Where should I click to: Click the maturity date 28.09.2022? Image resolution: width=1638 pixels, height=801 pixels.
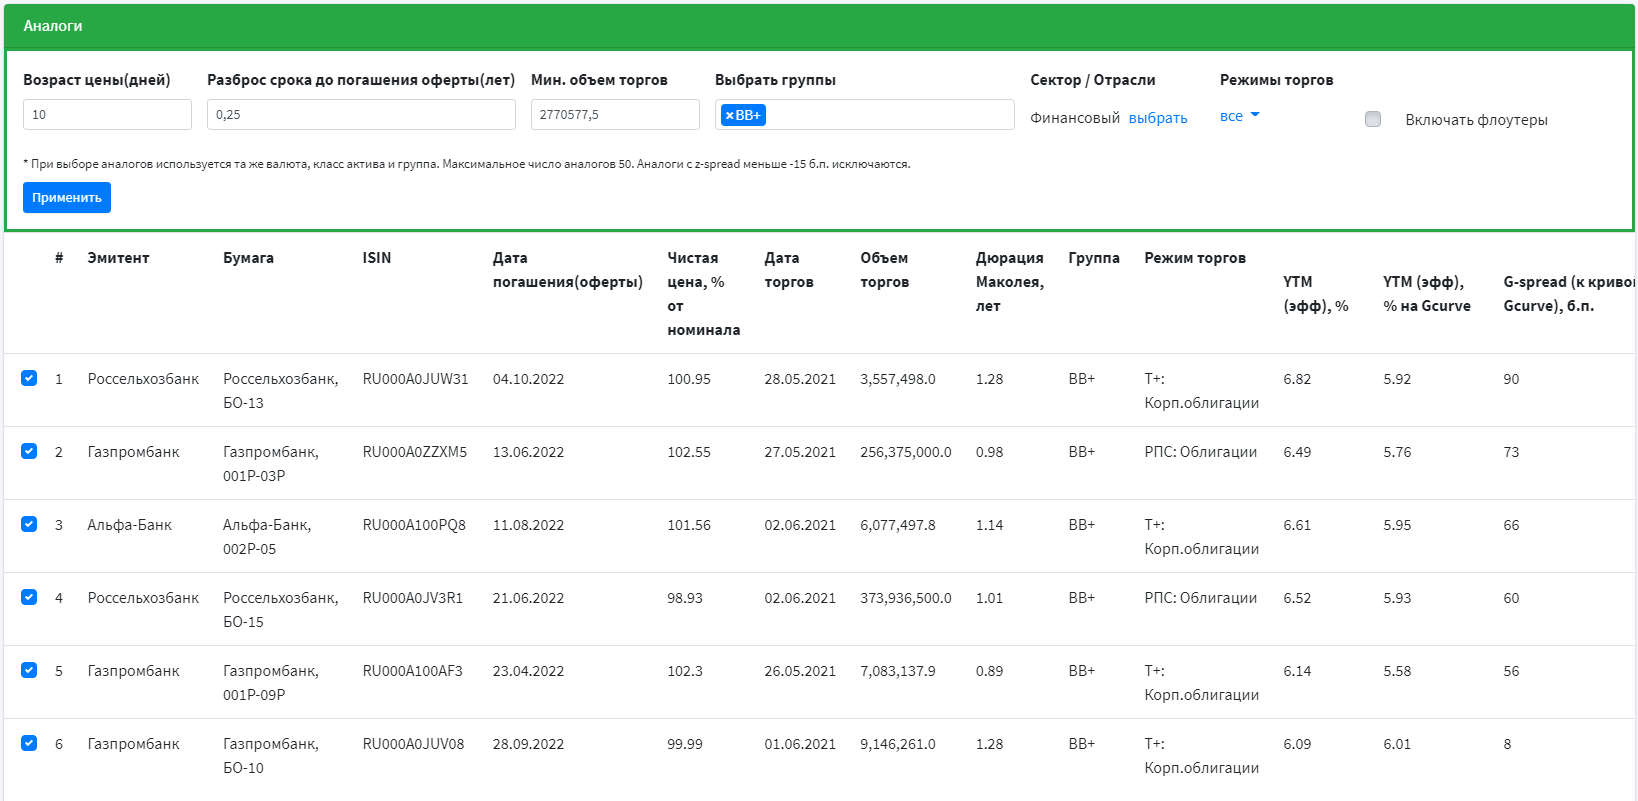pyautogui.click(x=528, y=744)
